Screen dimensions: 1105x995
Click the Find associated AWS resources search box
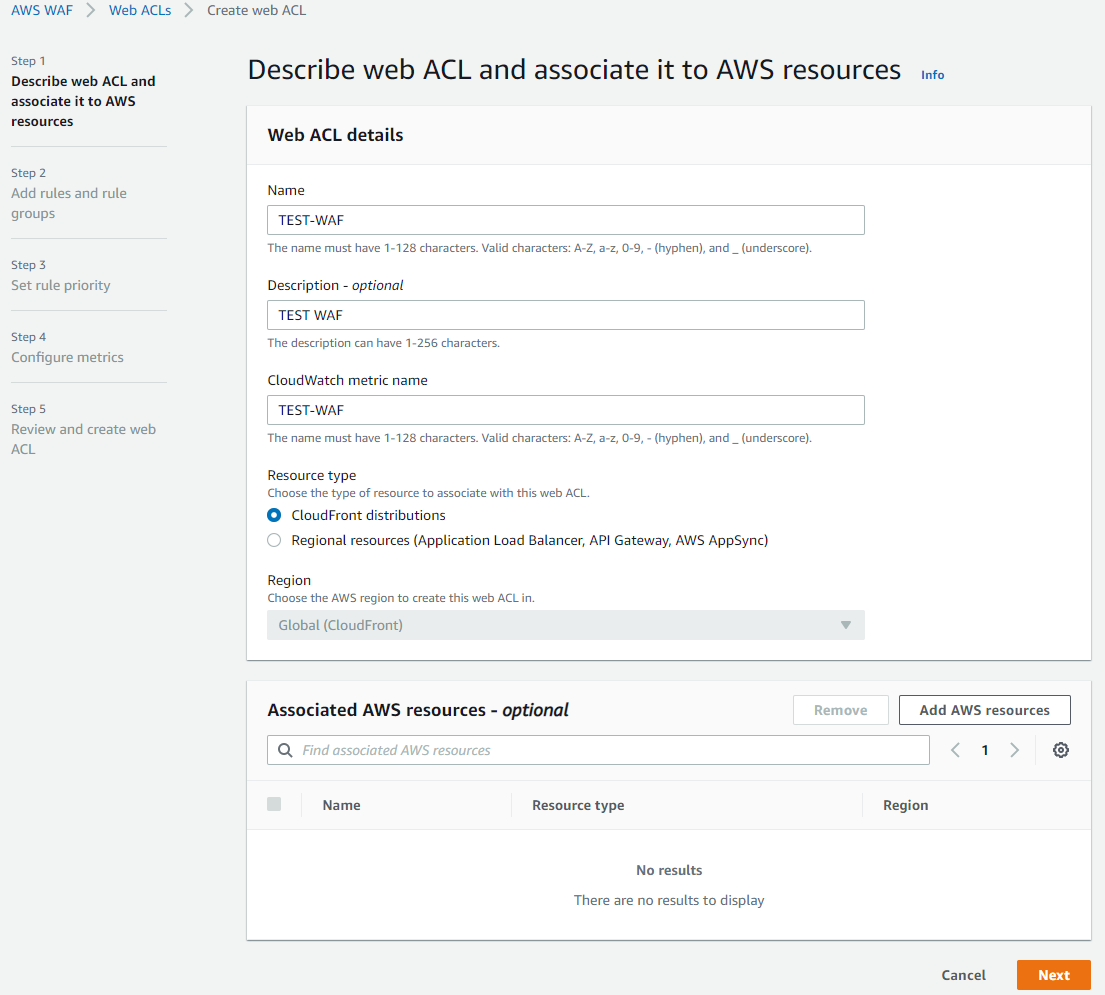point(610,750)
